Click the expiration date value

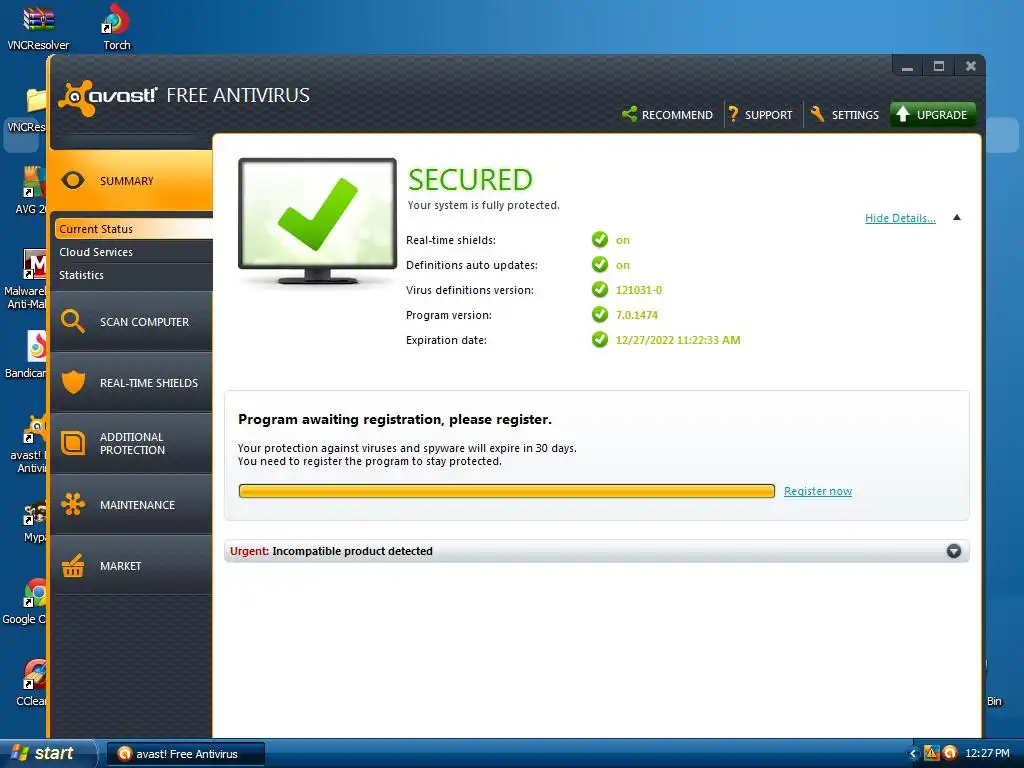678,340
